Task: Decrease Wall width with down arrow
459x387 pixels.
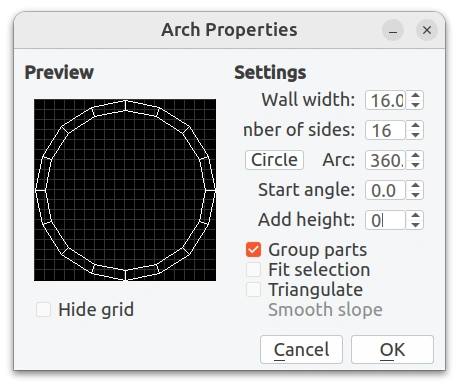Action: 415,105
